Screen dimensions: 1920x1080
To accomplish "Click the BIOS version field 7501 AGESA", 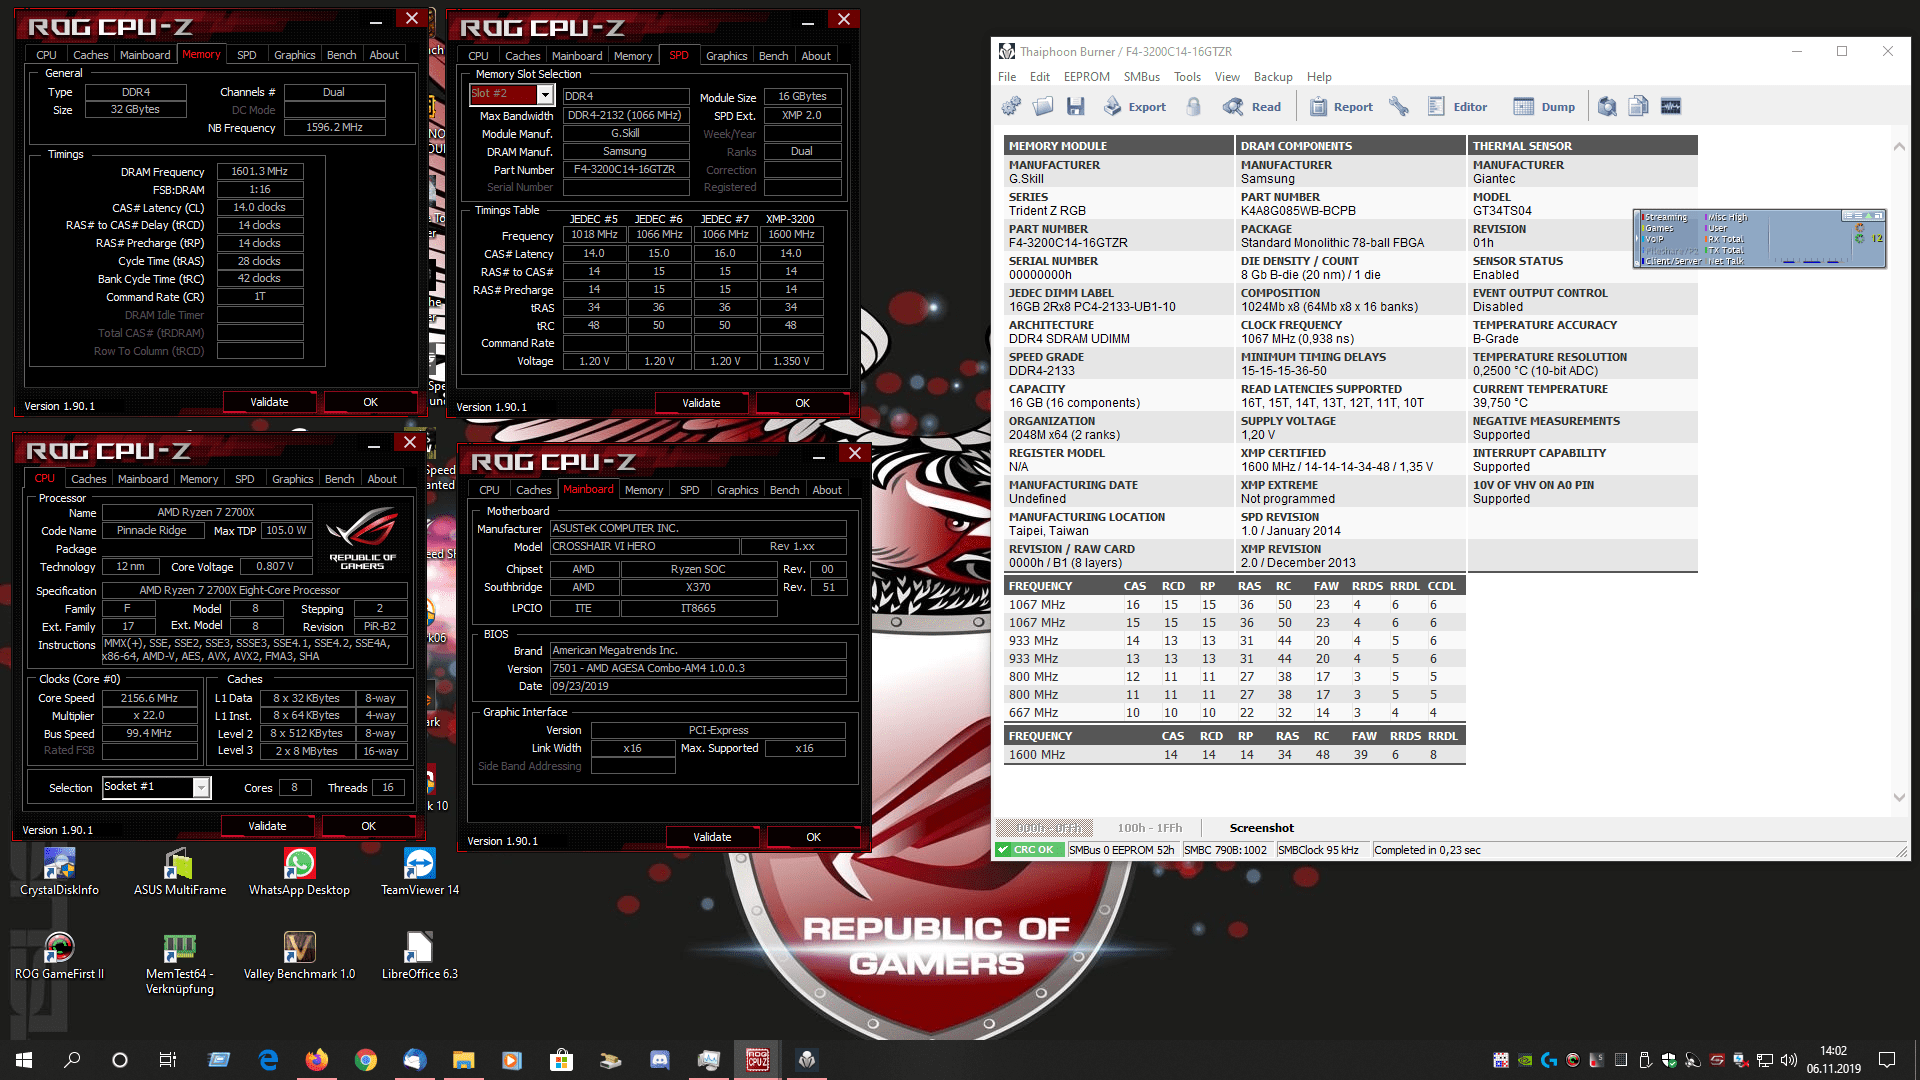I will coord(698,669).
